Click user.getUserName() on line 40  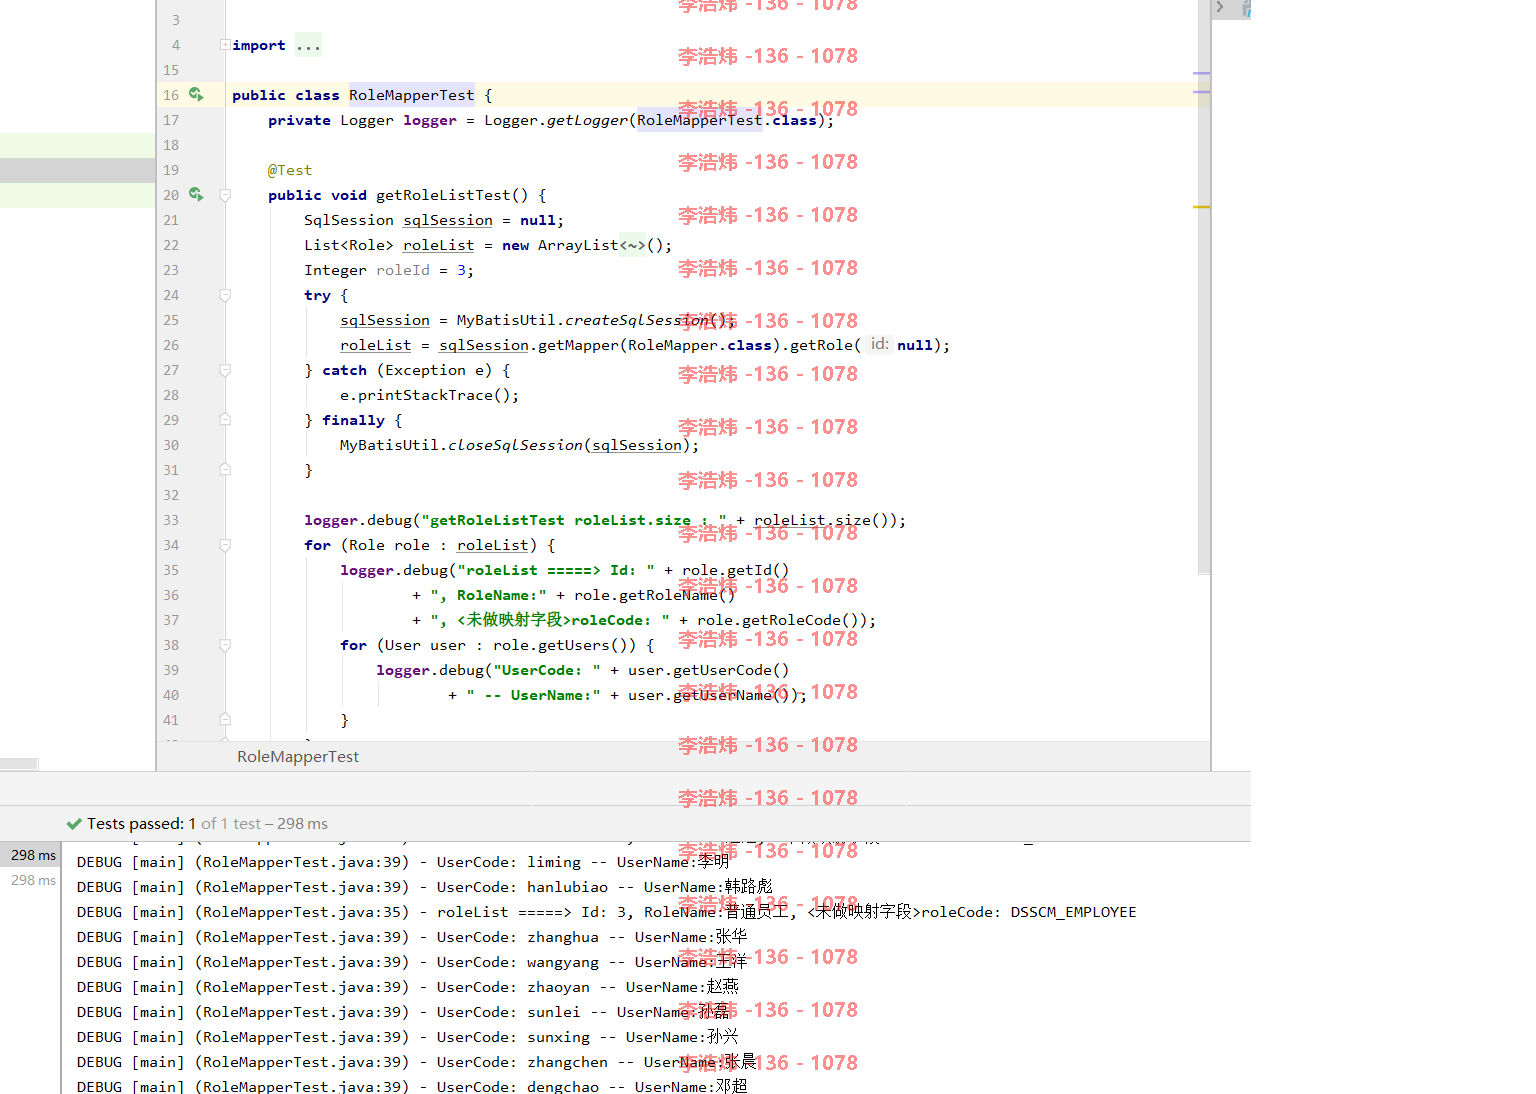coord(712,695)
